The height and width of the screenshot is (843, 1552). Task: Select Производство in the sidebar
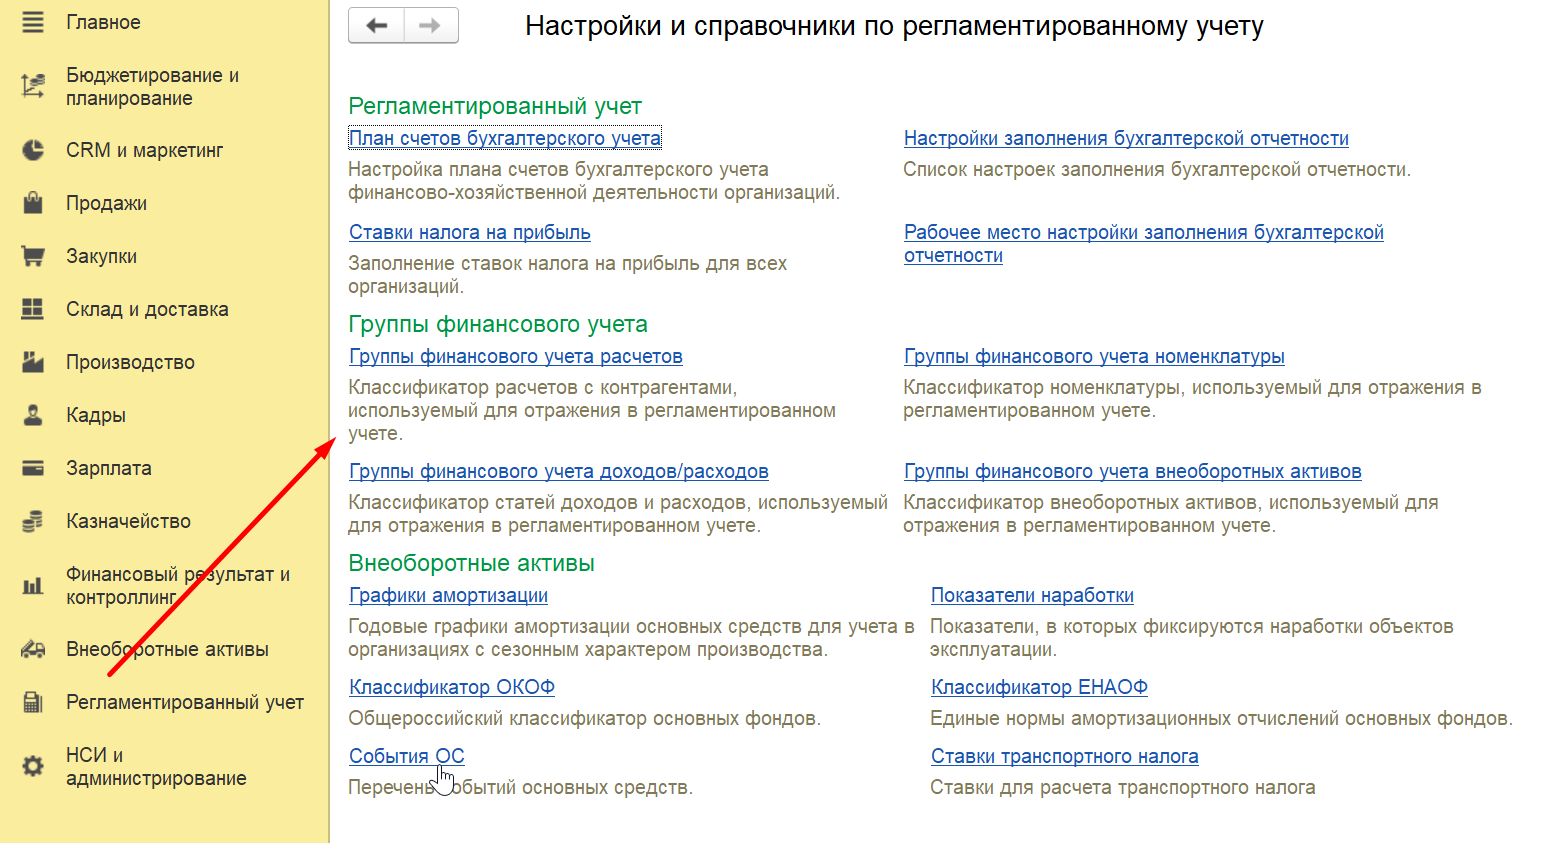point(130,362)
